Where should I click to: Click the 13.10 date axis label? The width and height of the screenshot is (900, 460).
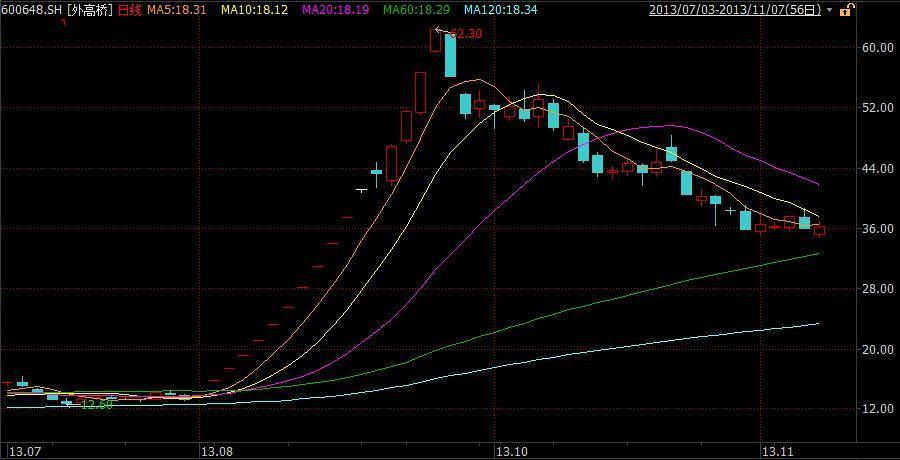pos(513,449)
